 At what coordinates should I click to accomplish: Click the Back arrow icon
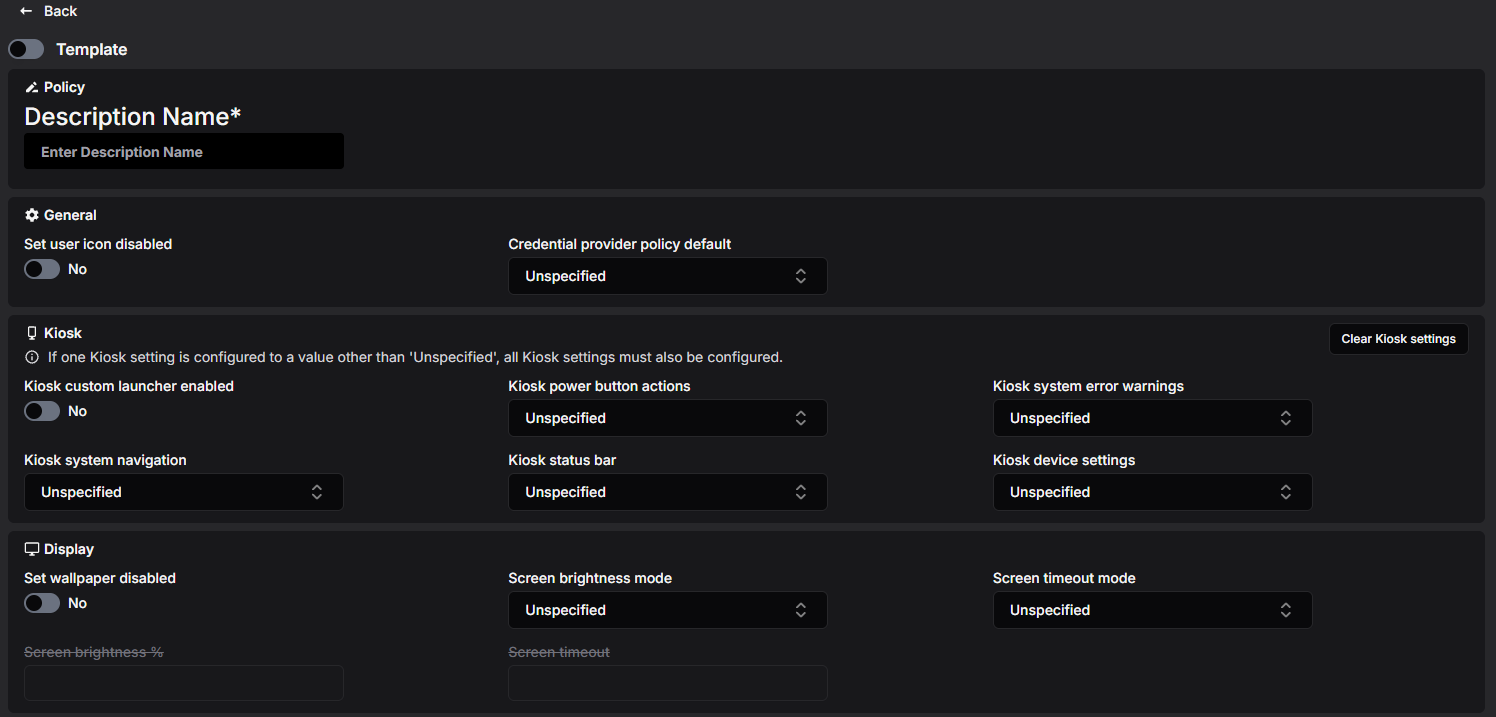[x=26, y=11]
